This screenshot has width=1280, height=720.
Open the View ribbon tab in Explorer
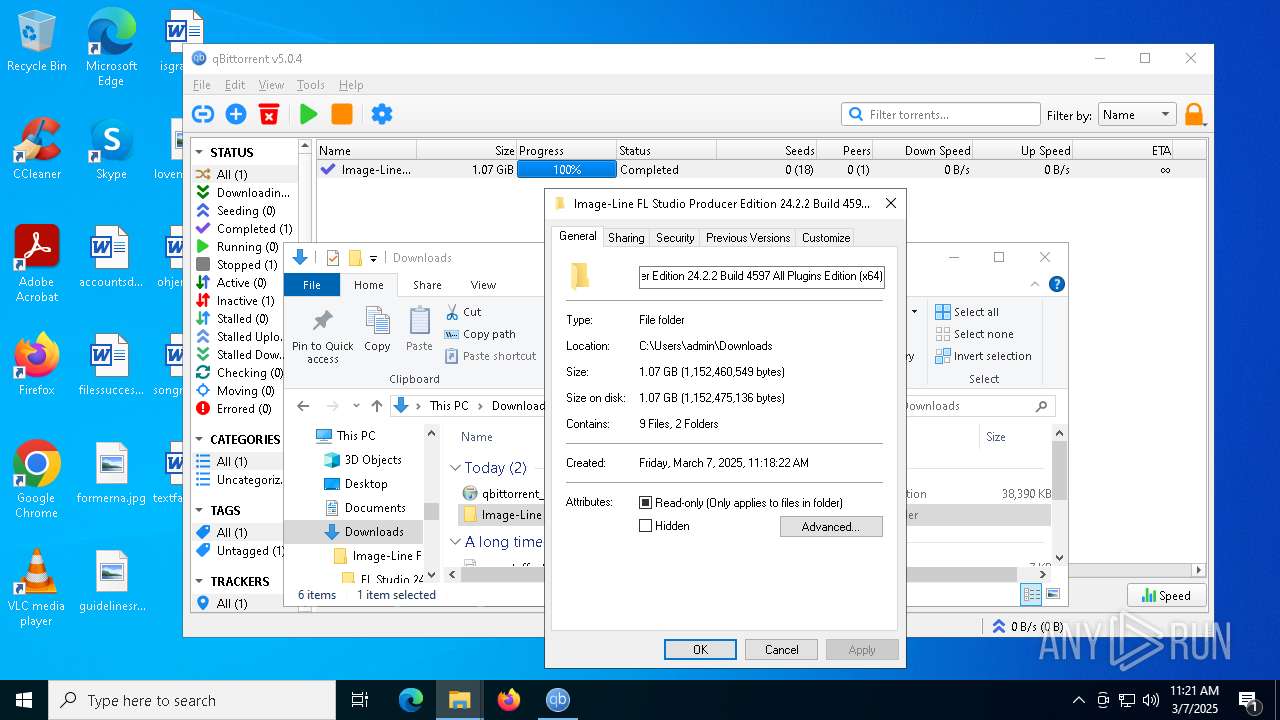[x=483, y=285]
